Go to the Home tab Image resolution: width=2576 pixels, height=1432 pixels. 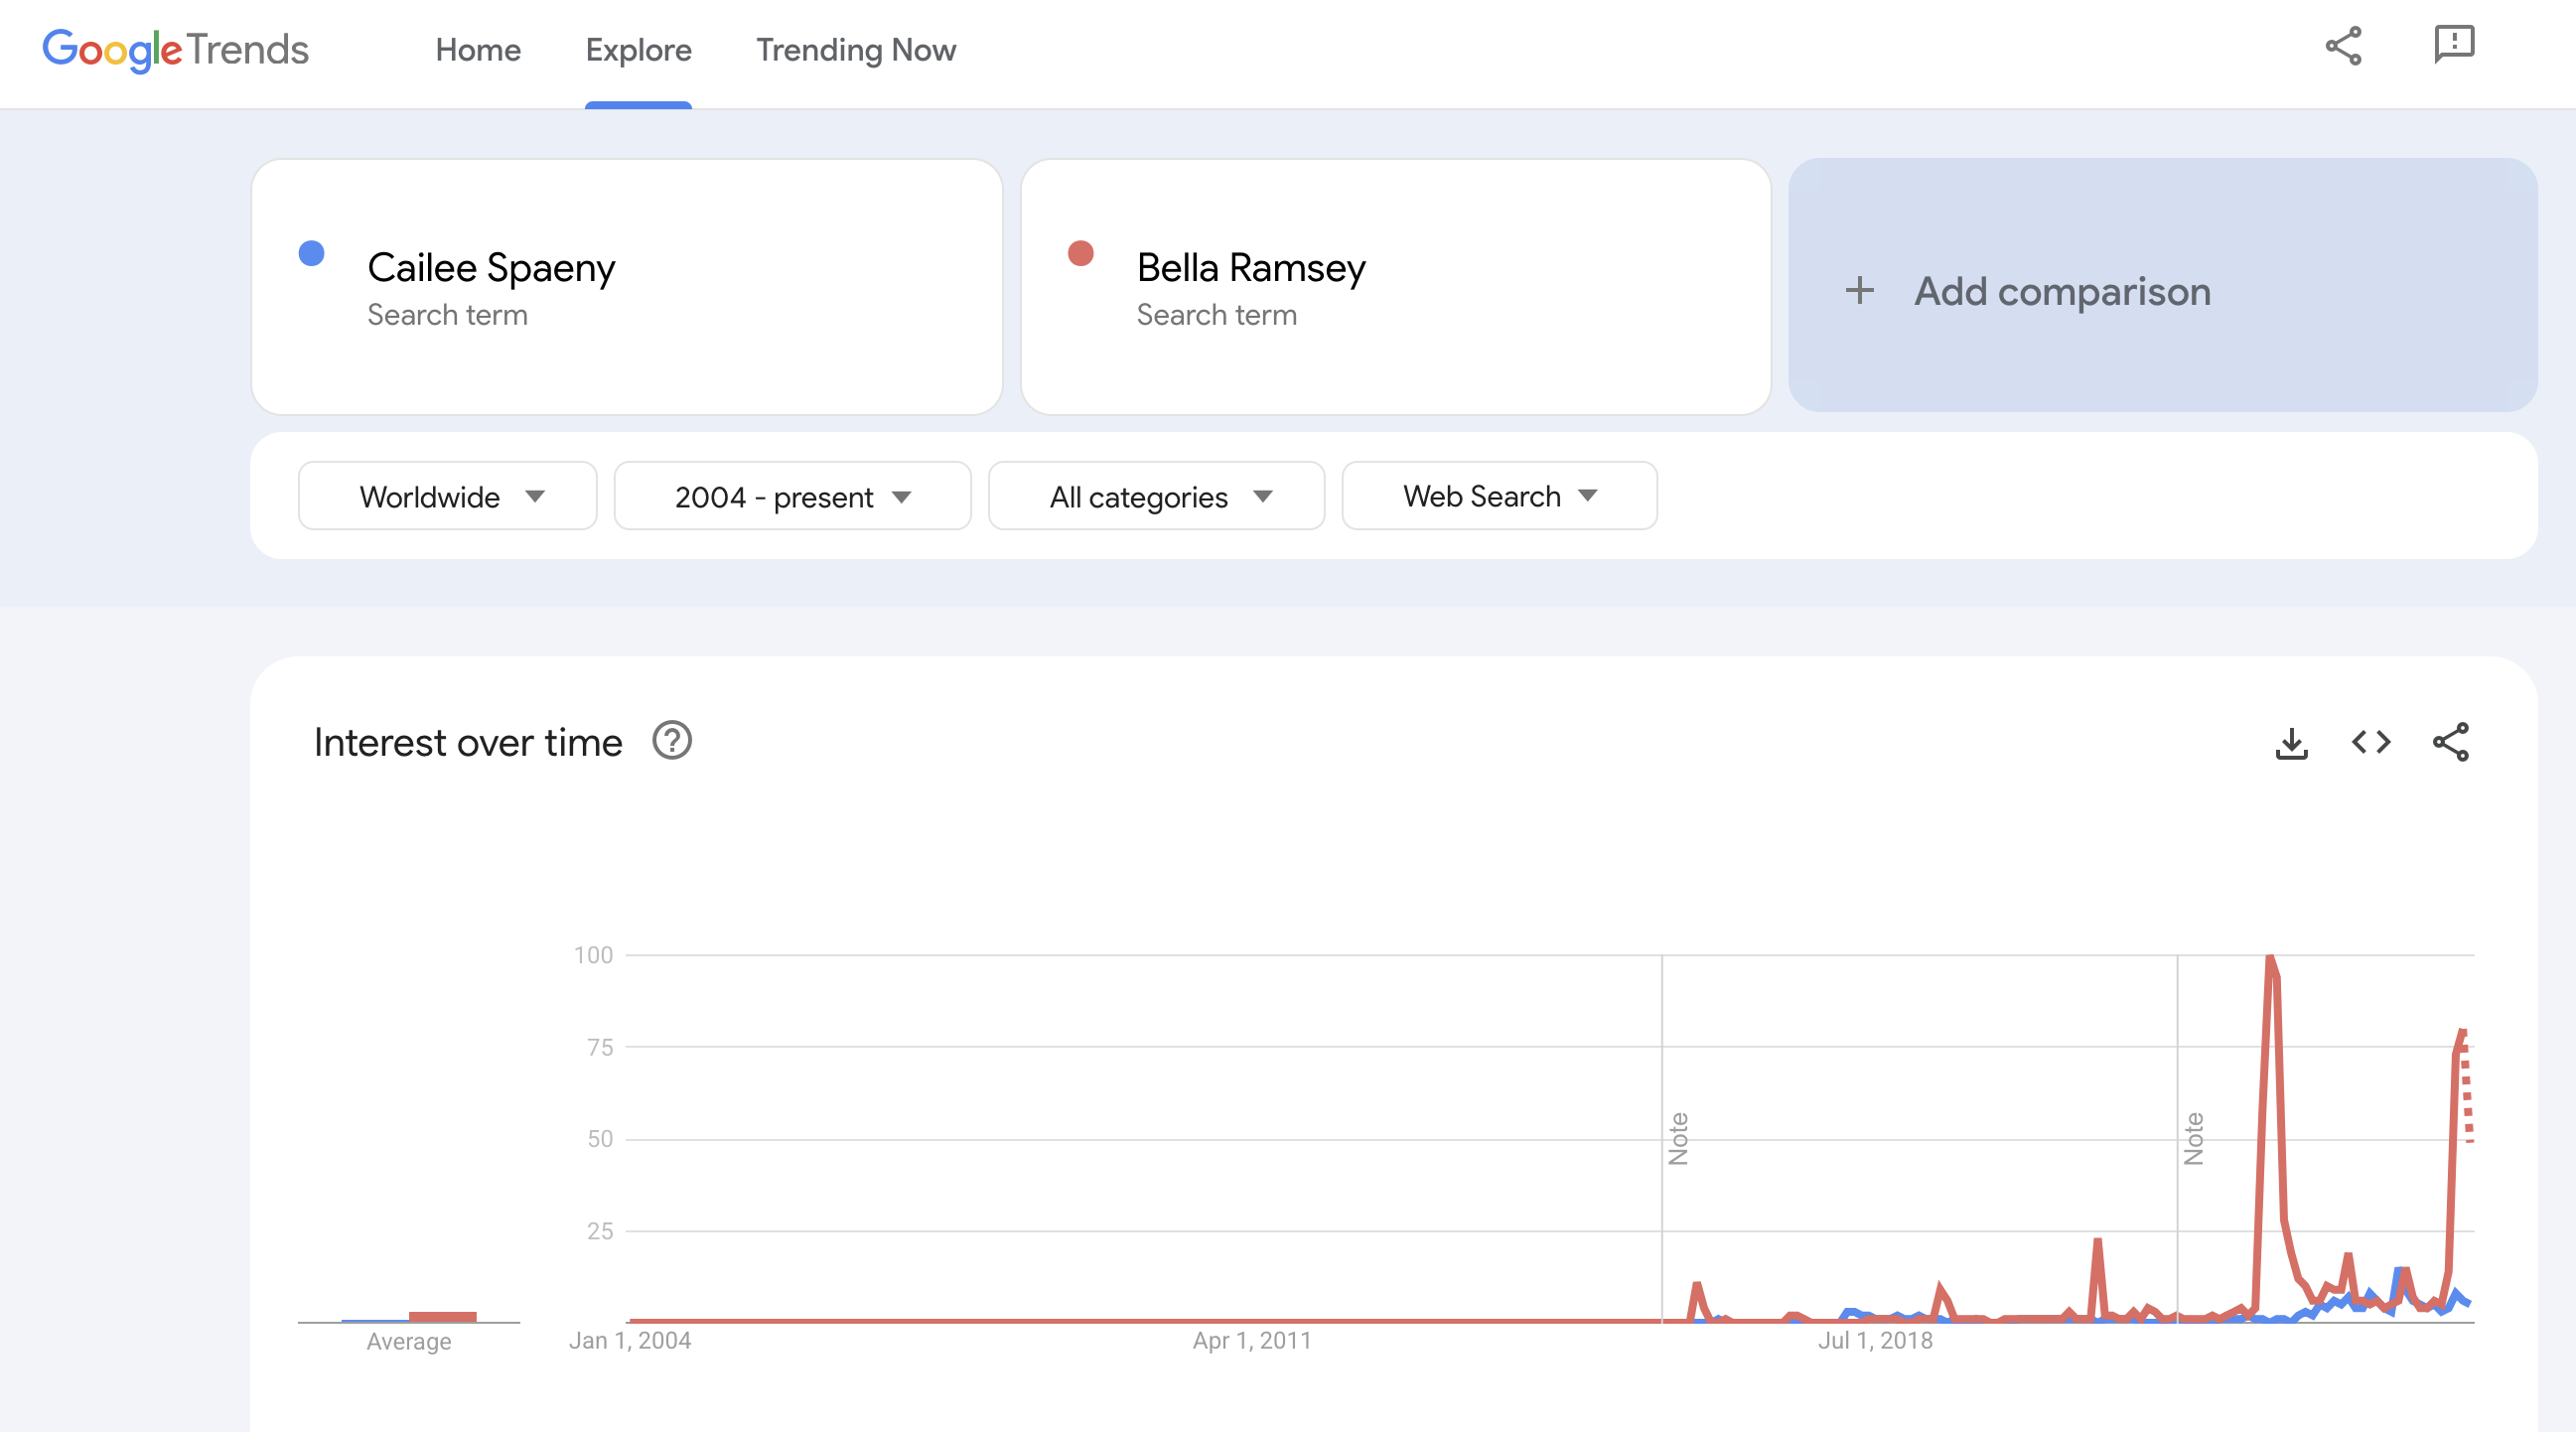pyautogui.click(x=478, y=50)
